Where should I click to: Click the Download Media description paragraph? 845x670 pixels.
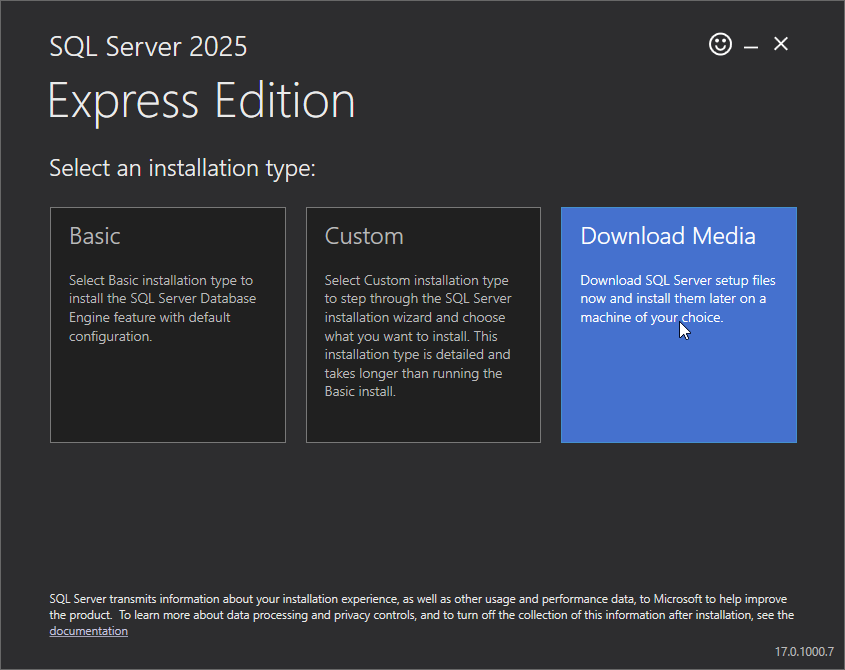(677, 298)
